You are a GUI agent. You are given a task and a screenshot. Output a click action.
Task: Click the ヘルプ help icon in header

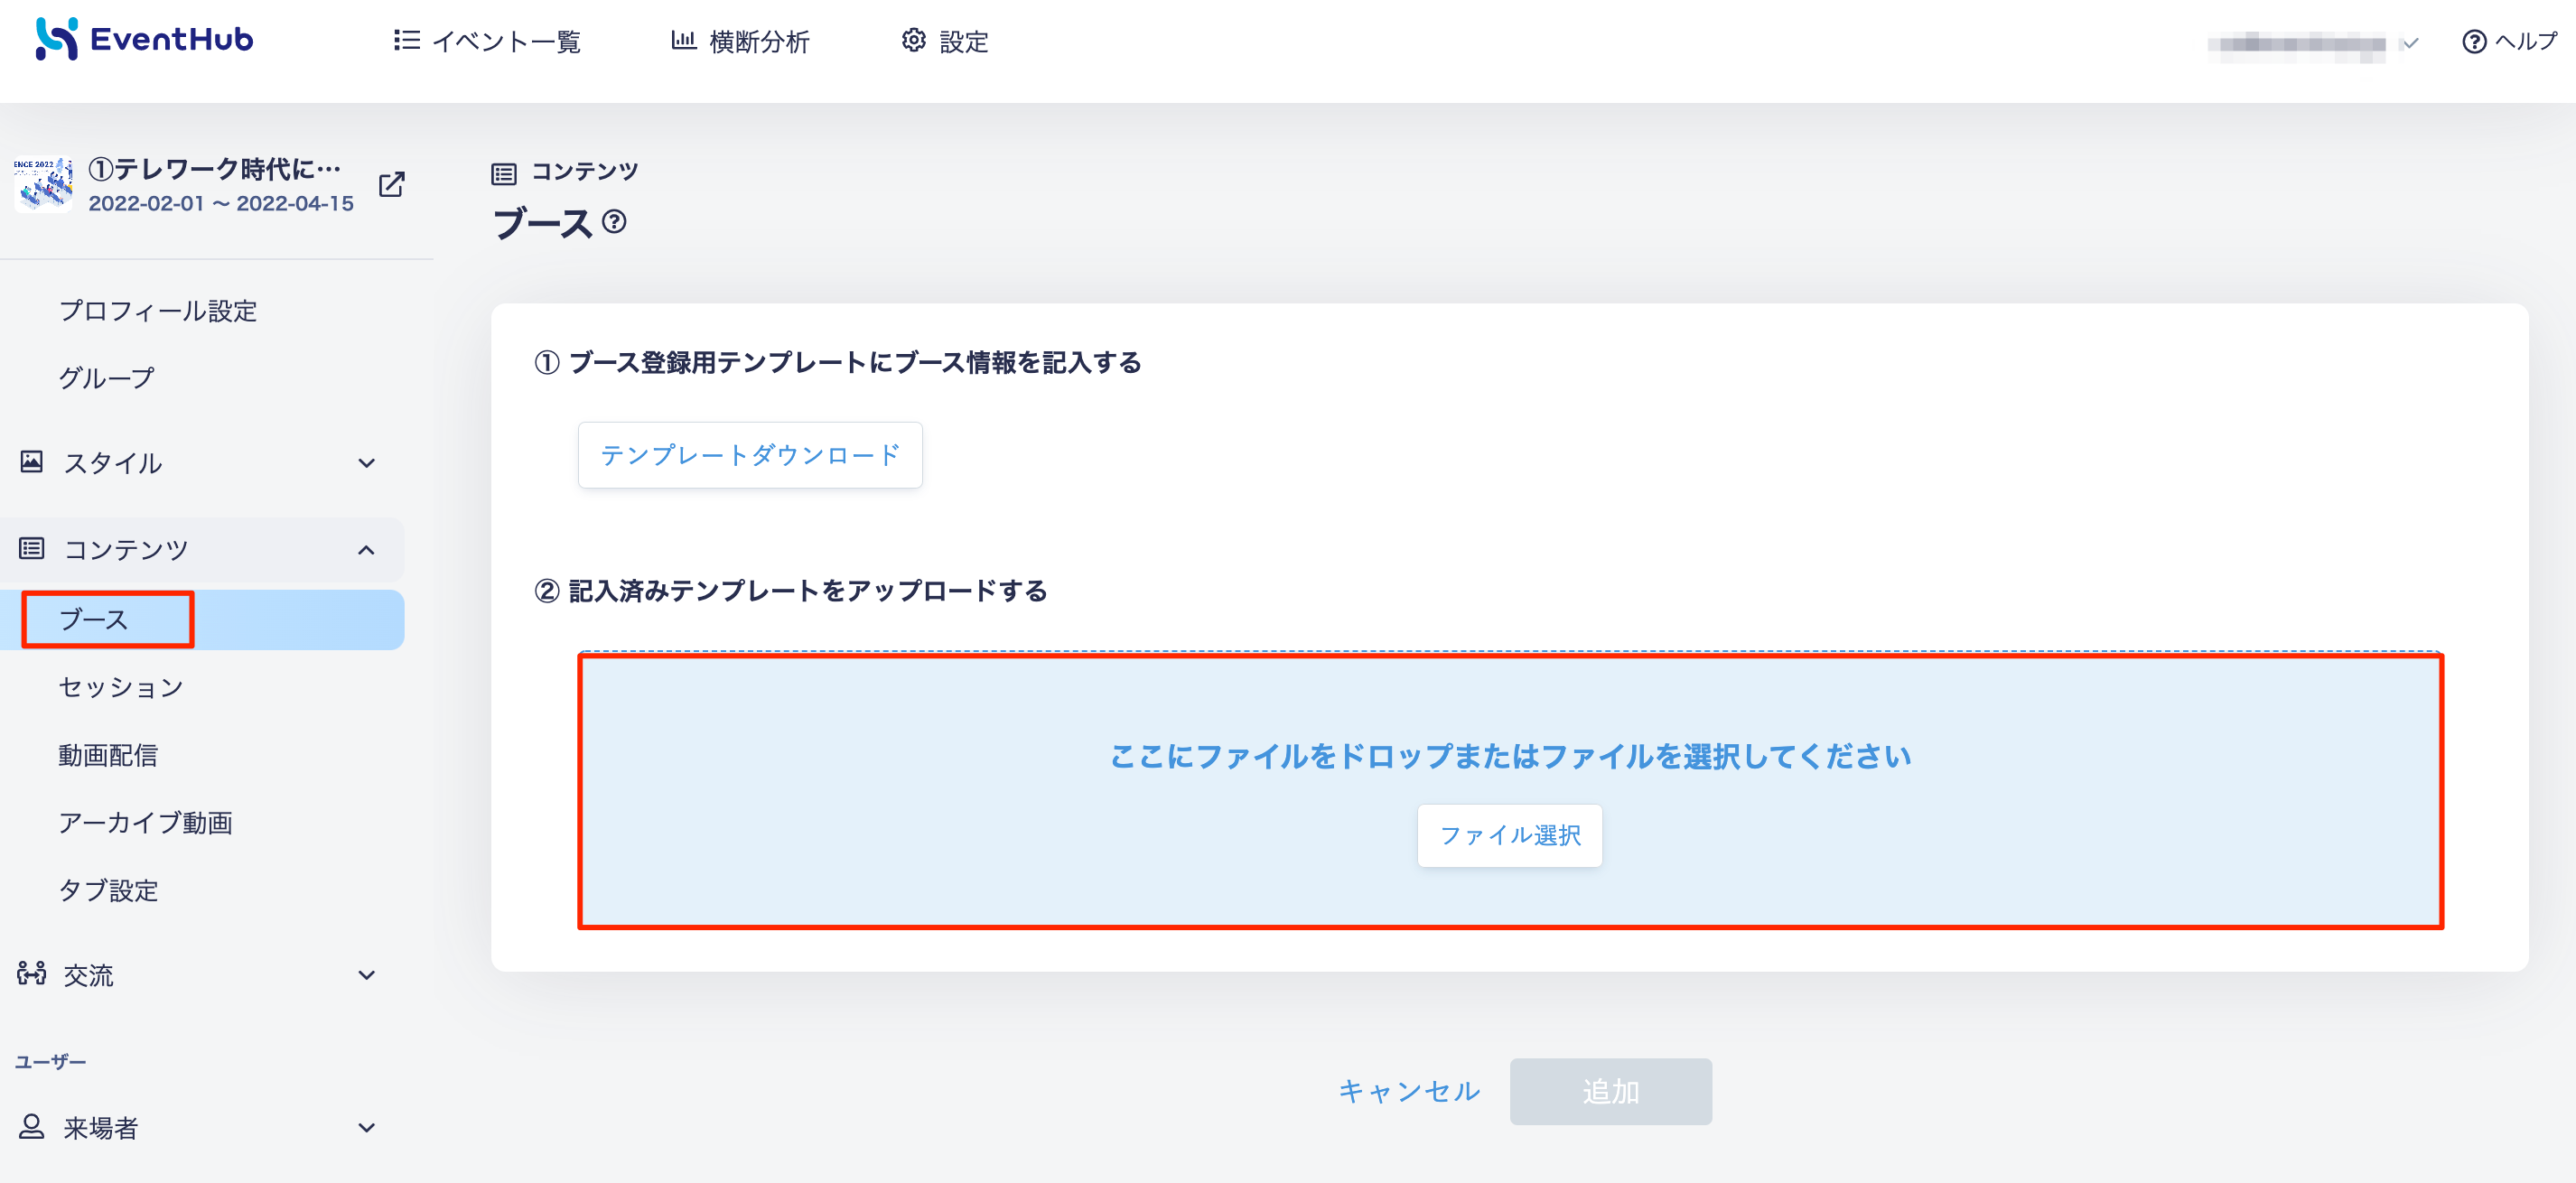[x=2473, y=42]
